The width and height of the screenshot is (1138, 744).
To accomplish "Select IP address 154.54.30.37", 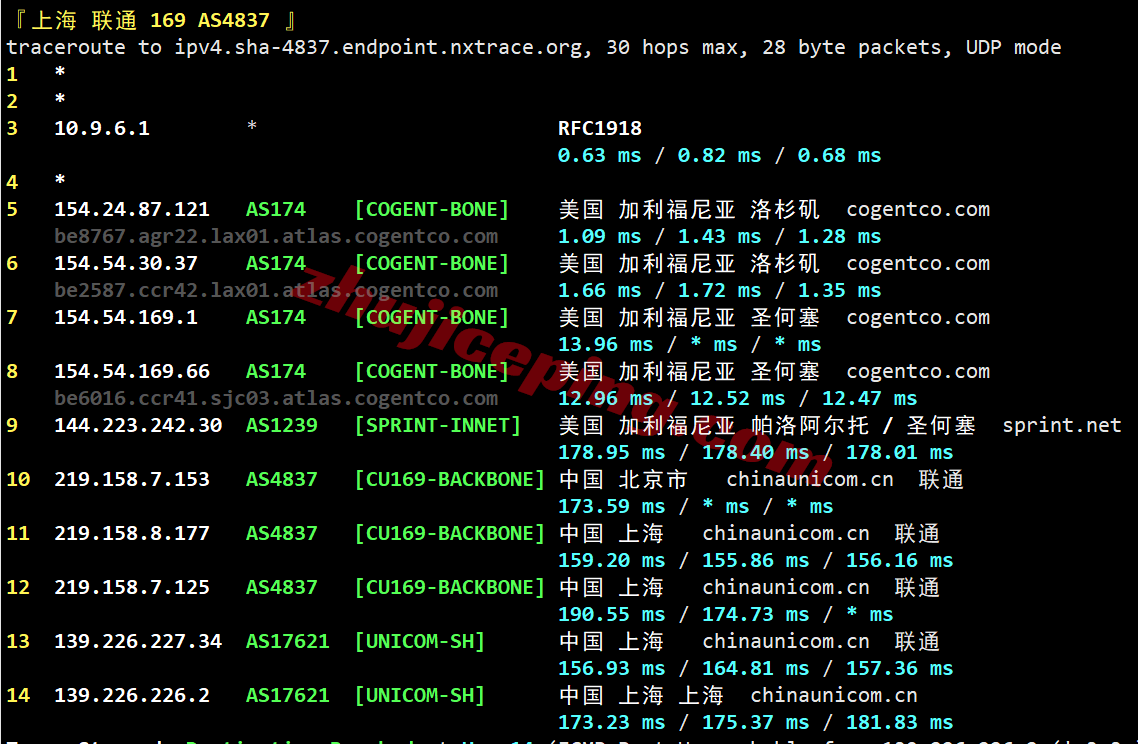I will [x=126, y=263].
